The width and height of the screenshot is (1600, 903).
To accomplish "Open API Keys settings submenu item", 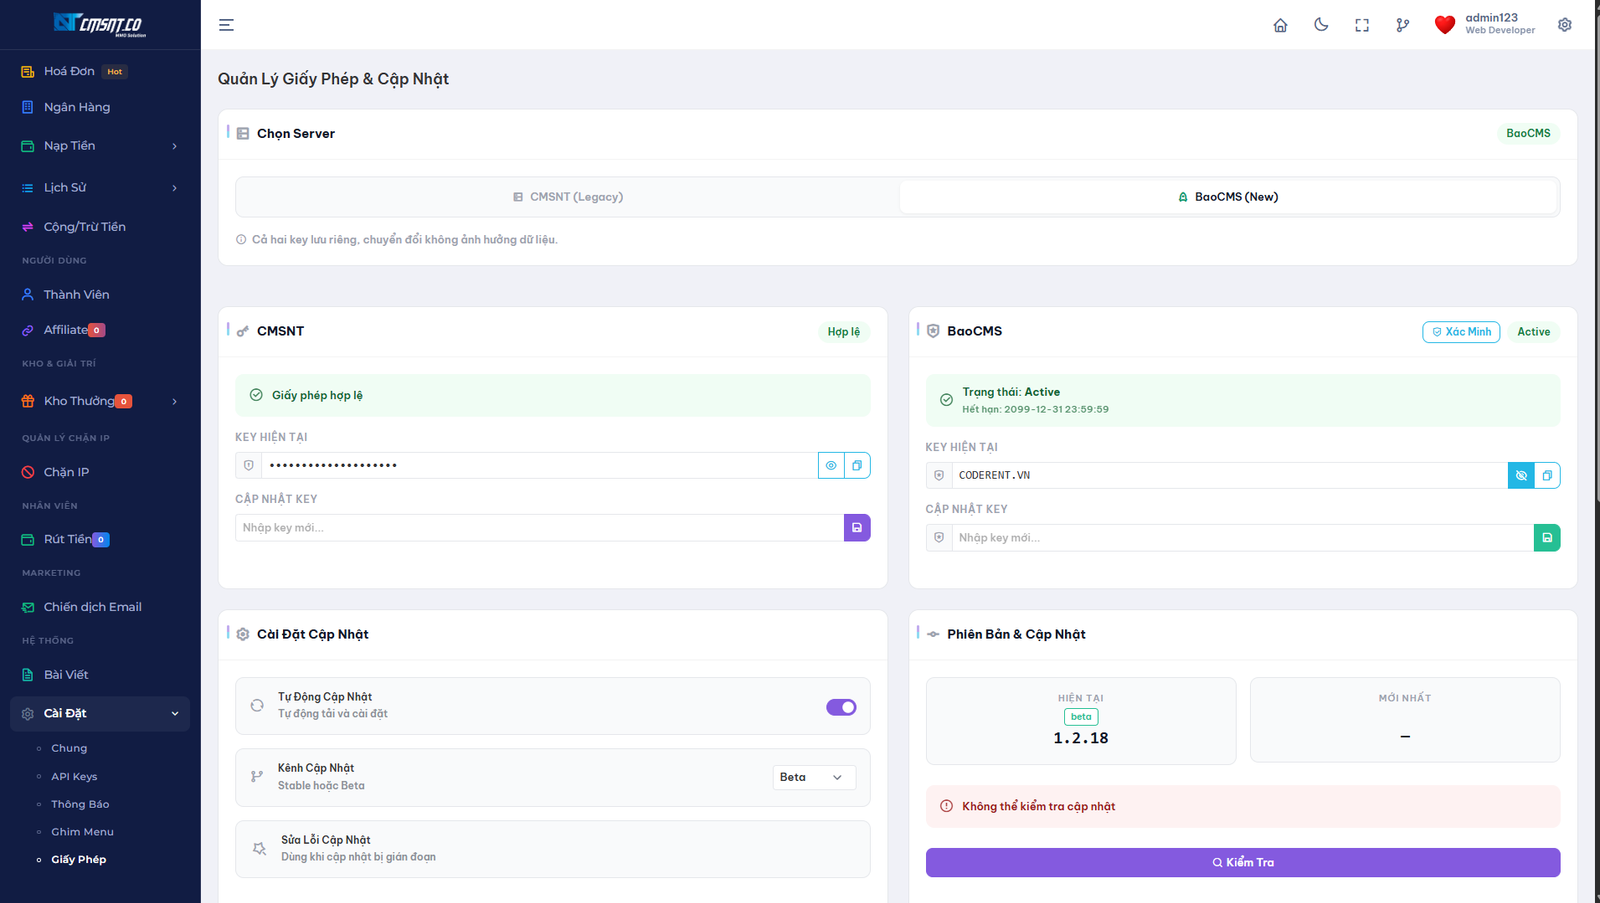I will tap(74, 776).
